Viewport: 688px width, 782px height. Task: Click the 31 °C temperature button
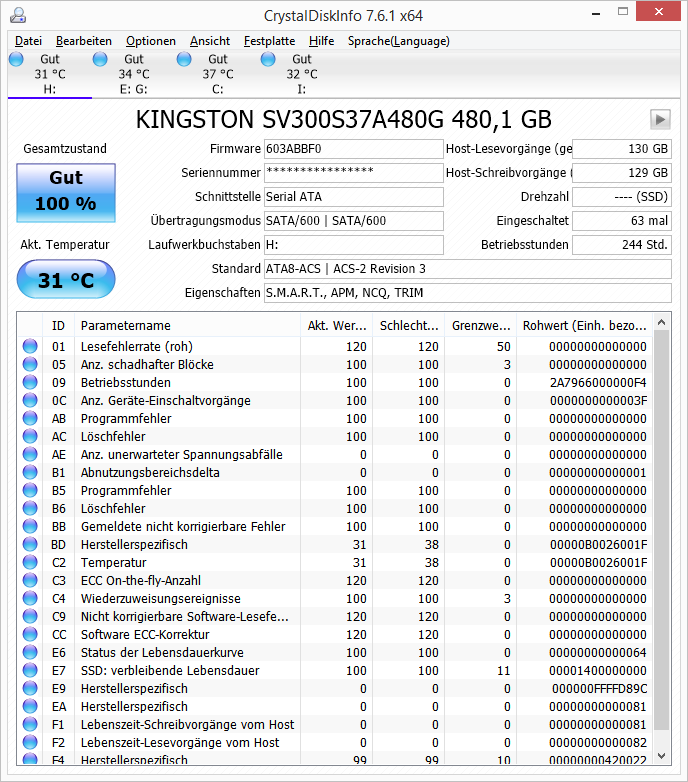(x=66, y=279)
